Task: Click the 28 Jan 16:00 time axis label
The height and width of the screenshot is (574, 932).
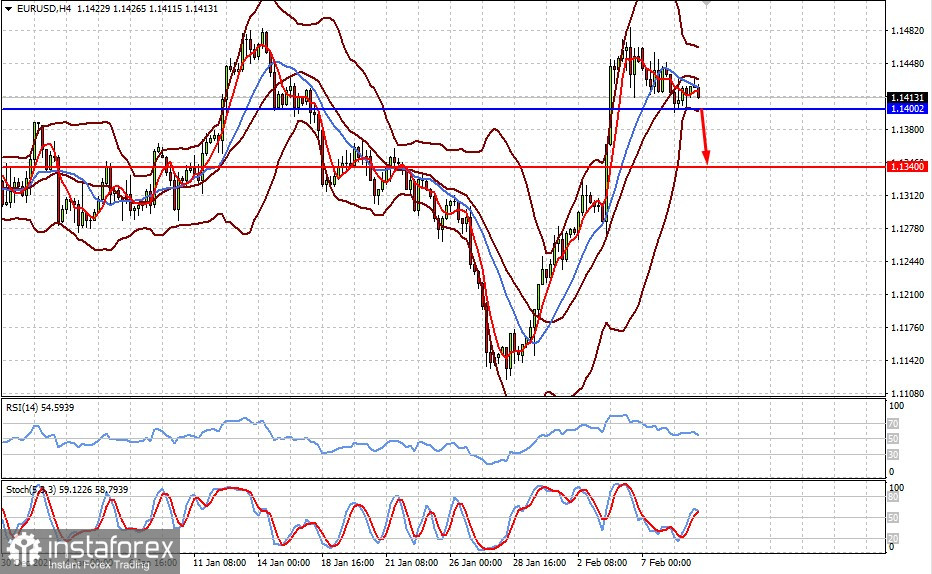Action: point(539,563)
